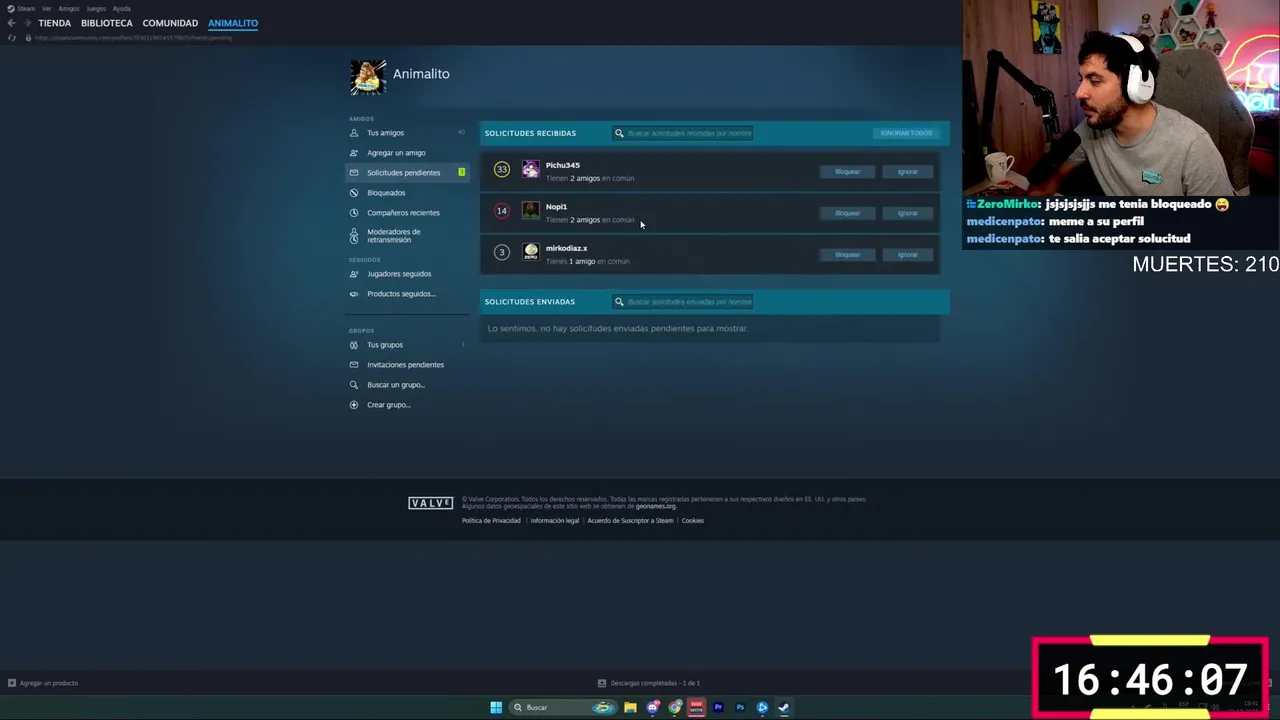Screen dimensions: 1280x720
Task: Open Acuerdo de Suscriptor a Steam link
Action: point(630,521)
